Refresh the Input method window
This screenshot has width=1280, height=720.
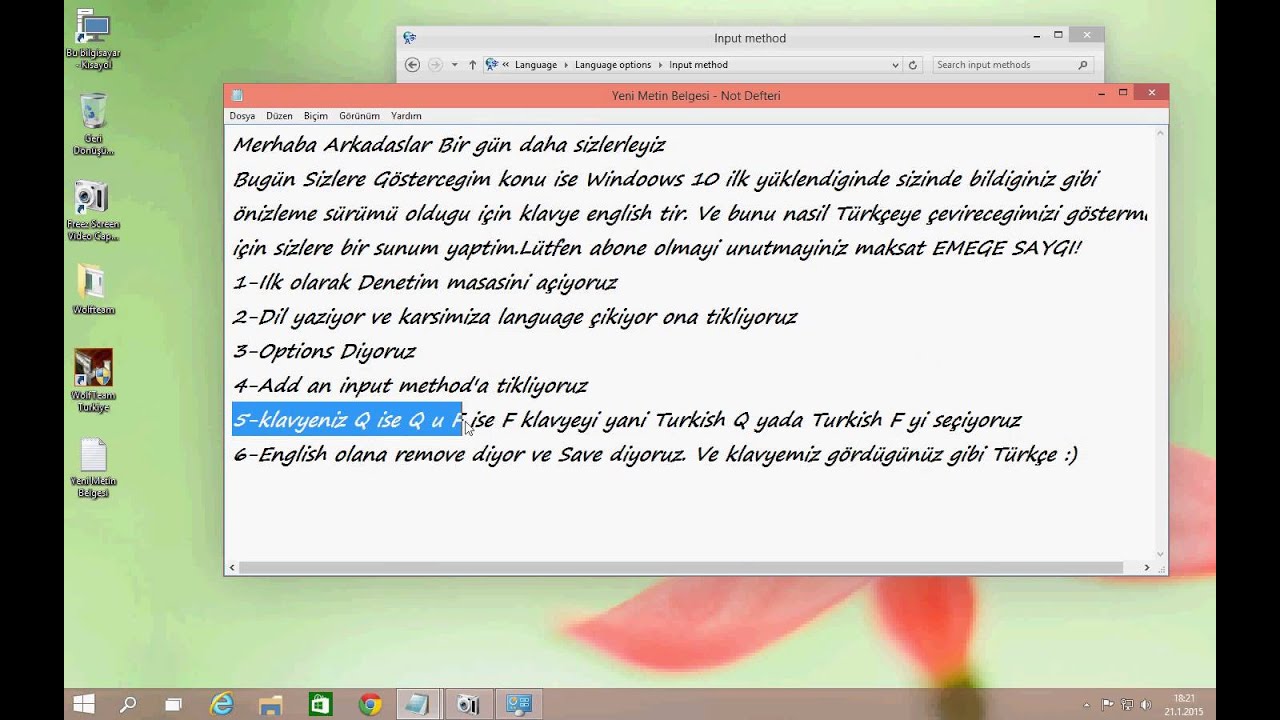912,65
